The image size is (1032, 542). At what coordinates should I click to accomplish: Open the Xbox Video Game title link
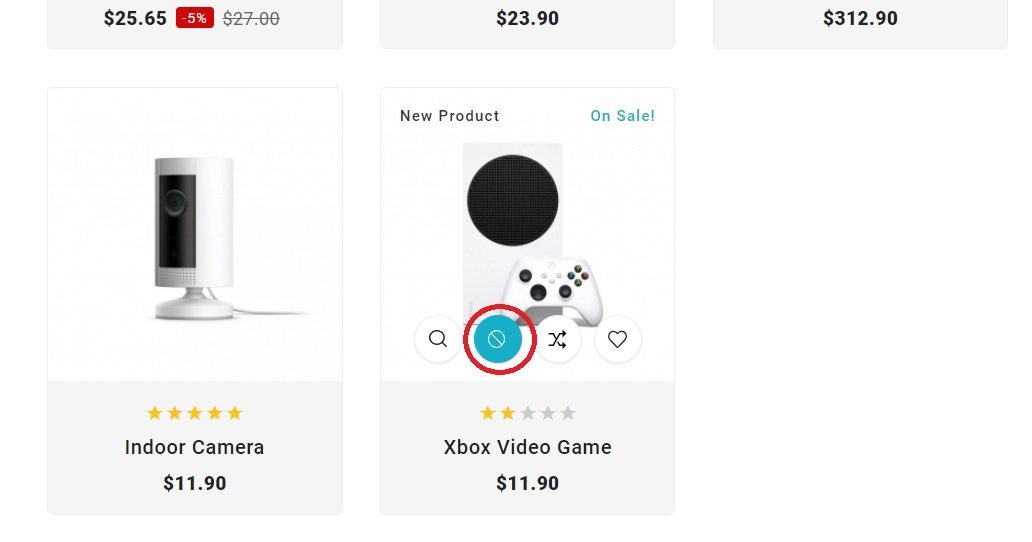coord(527,447)
